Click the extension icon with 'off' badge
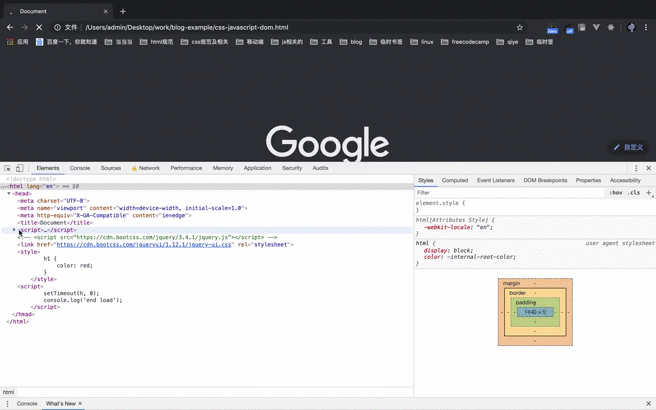Image resolution: width=656 pixels, height=410 pixels. (x=569, y=28)
